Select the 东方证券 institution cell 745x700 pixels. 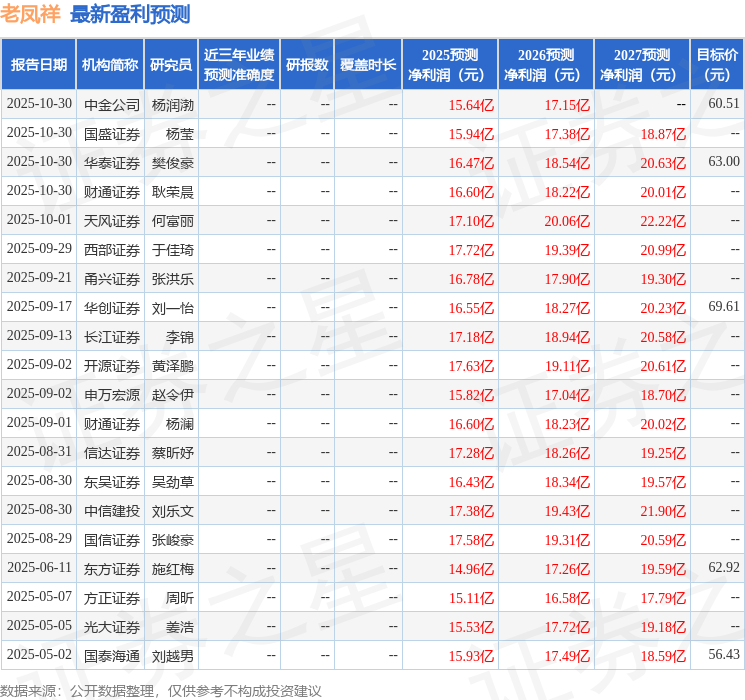click(112, 569)
